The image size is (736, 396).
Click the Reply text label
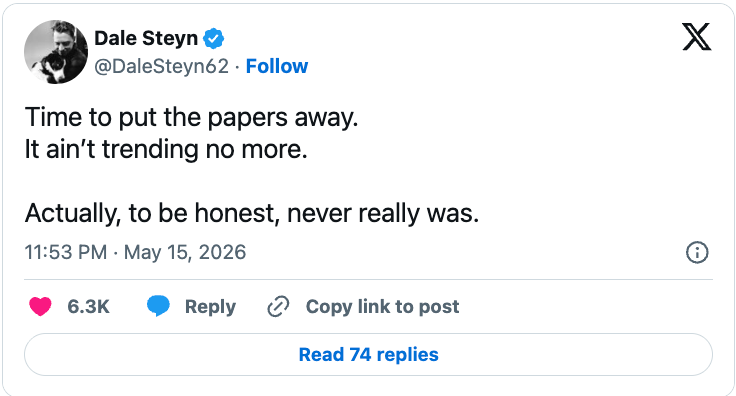pyautogui.click(x=210, y=307)
